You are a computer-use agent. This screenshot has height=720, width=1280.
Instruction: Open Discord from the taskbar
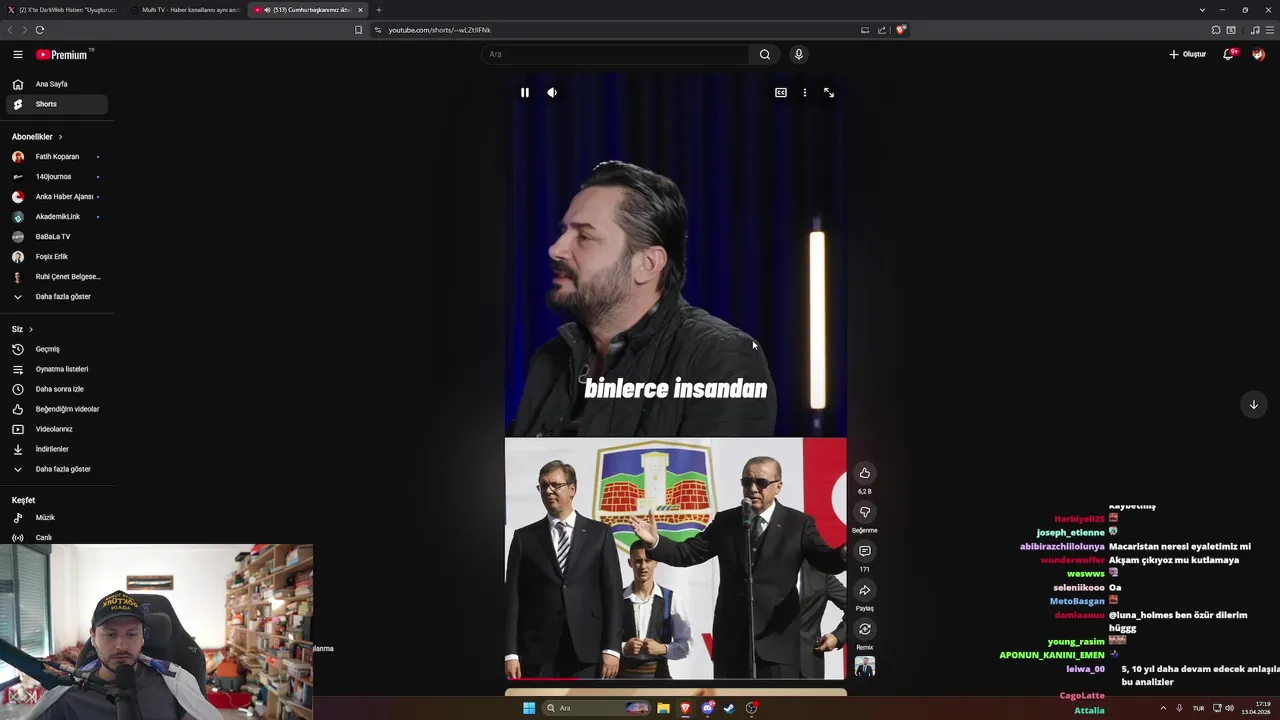click(708, 708)
